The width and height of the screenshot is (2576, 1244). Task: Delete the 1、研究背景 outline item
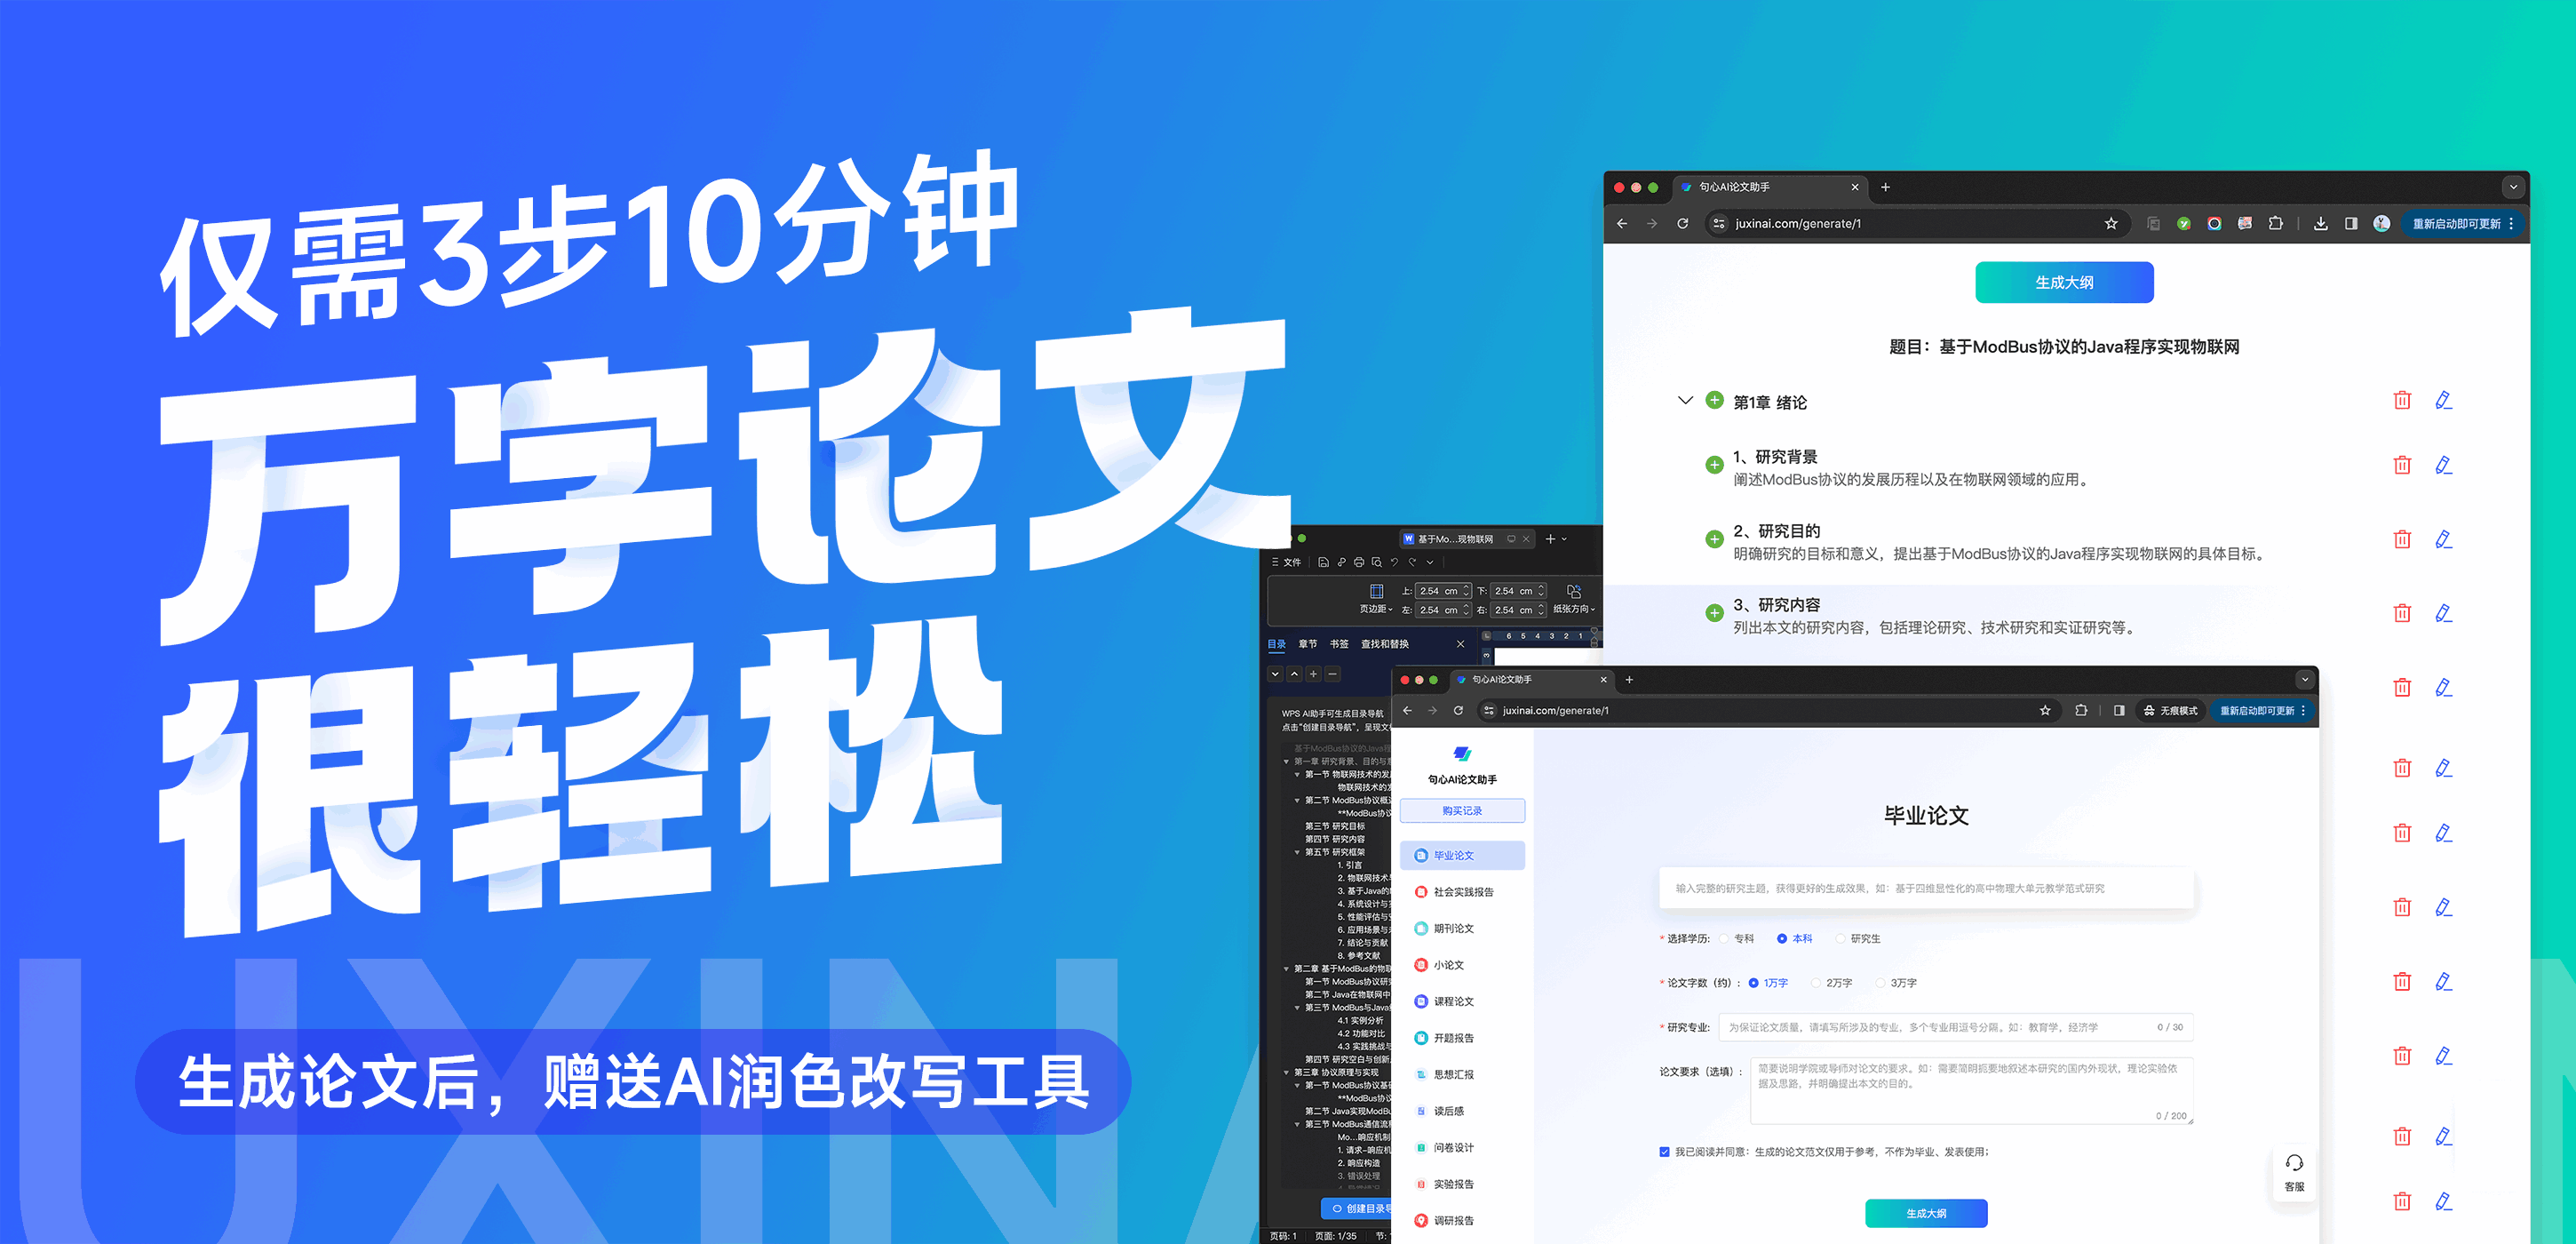(x=2402, y=465)
